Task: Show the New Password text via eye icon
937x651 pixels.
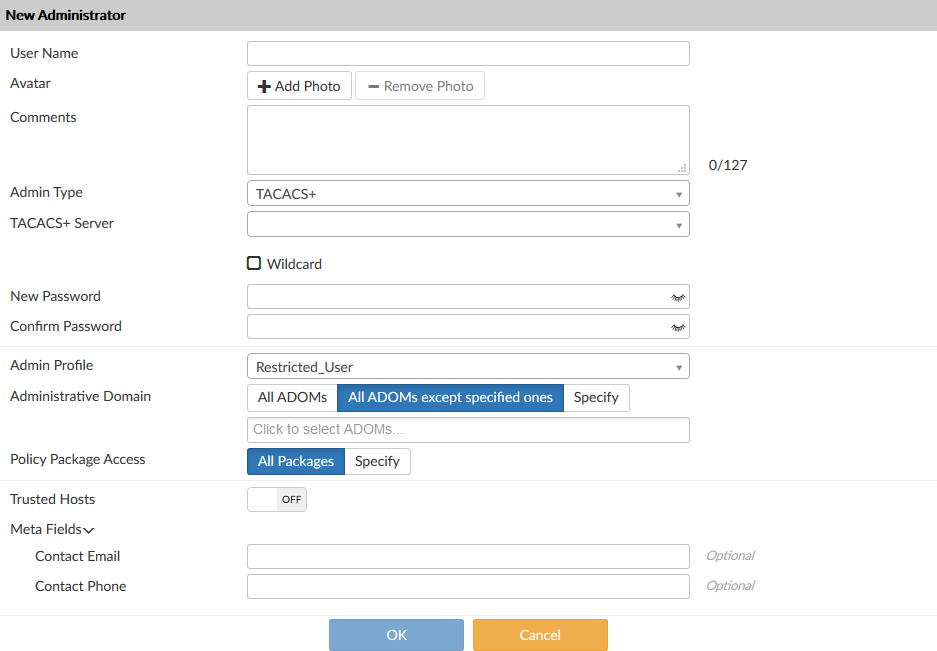Action: pos(679,297)
